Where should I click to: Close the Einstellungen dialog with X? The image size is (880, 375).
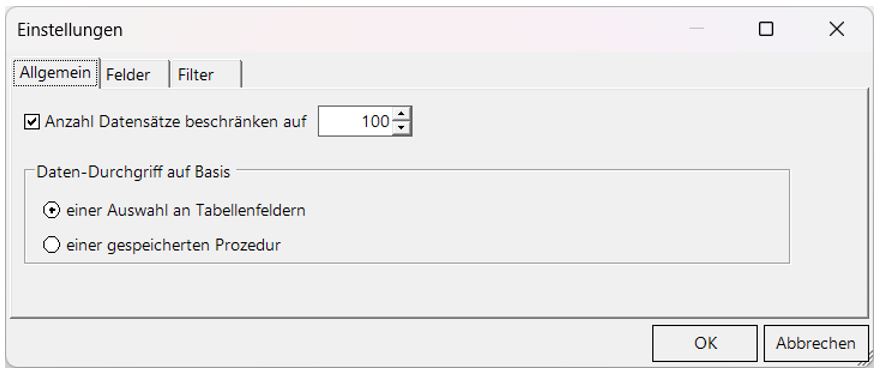tap(837, 29)
